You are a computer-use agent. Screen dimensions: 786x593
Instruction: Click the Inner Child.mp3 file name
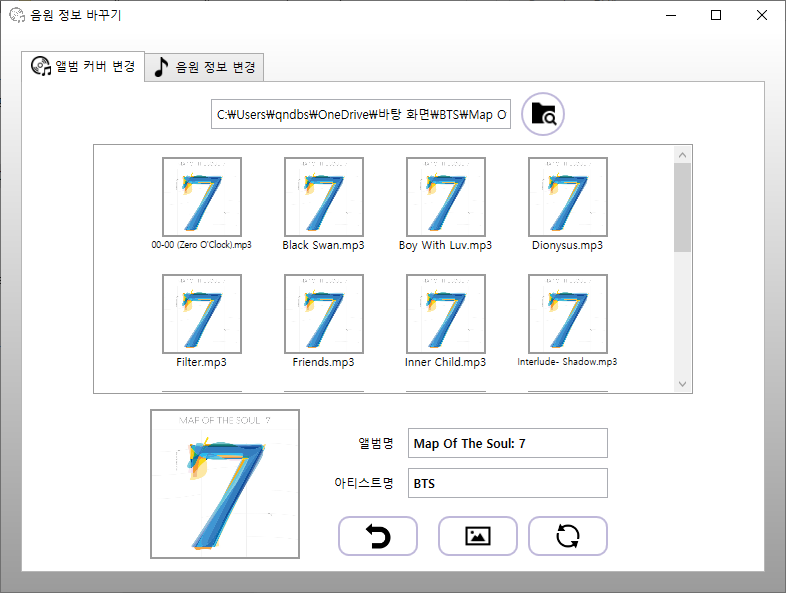(446, 362)
